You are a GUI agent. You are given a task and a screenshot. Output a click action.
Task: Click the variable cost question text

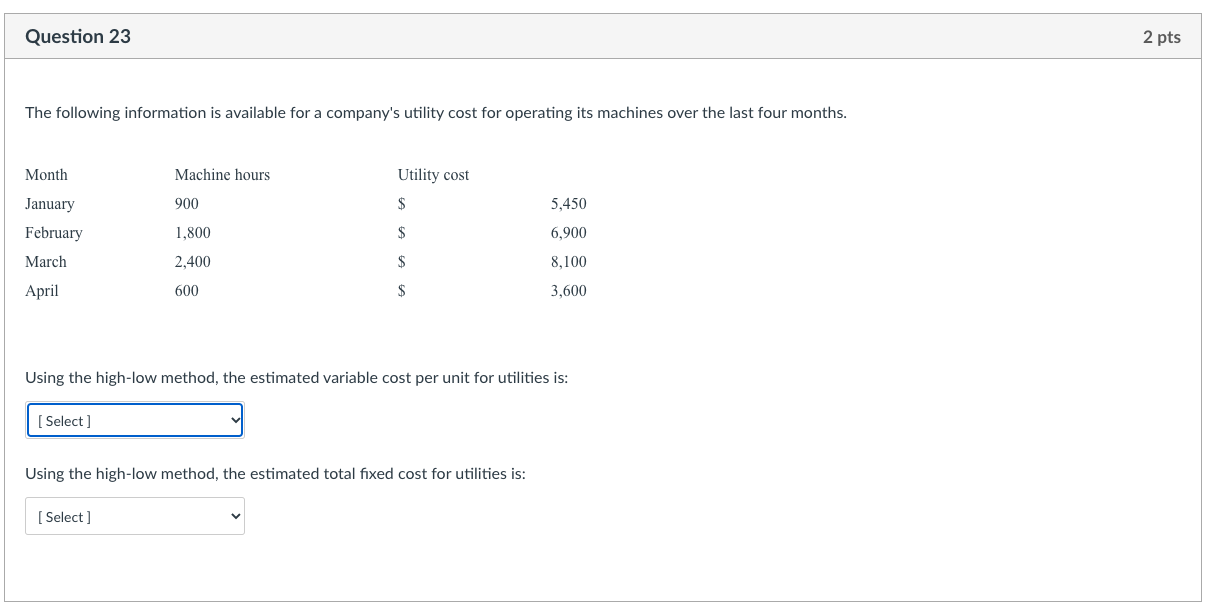pos(297,377)
